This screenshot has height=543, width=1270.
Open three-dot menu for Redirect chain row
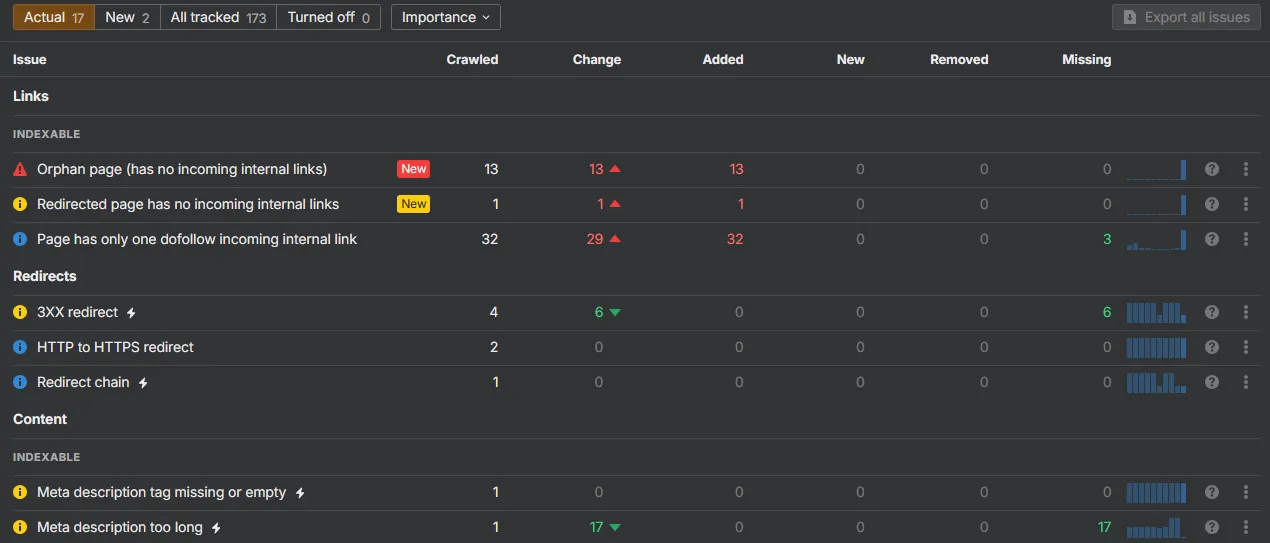point(1246,382)
